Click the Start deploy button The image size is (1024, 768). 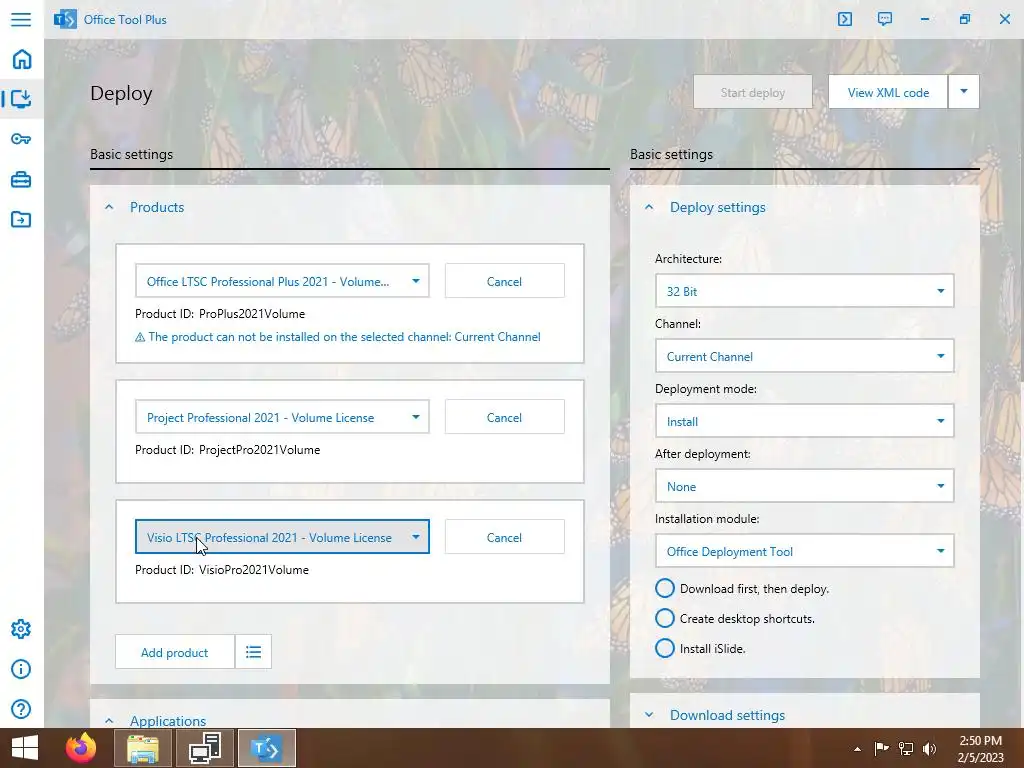point(753,92)
